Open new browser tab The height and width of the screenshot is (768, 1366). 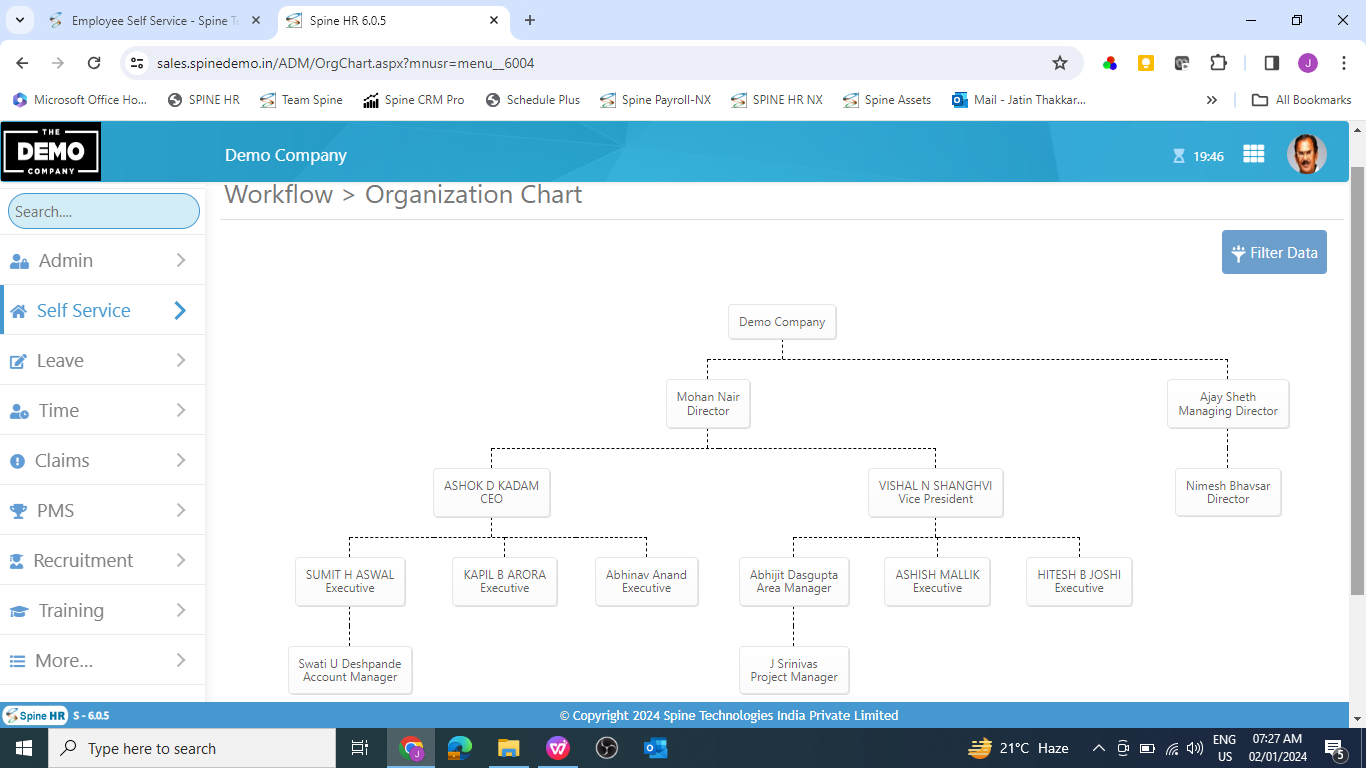[x=530, y=20]
